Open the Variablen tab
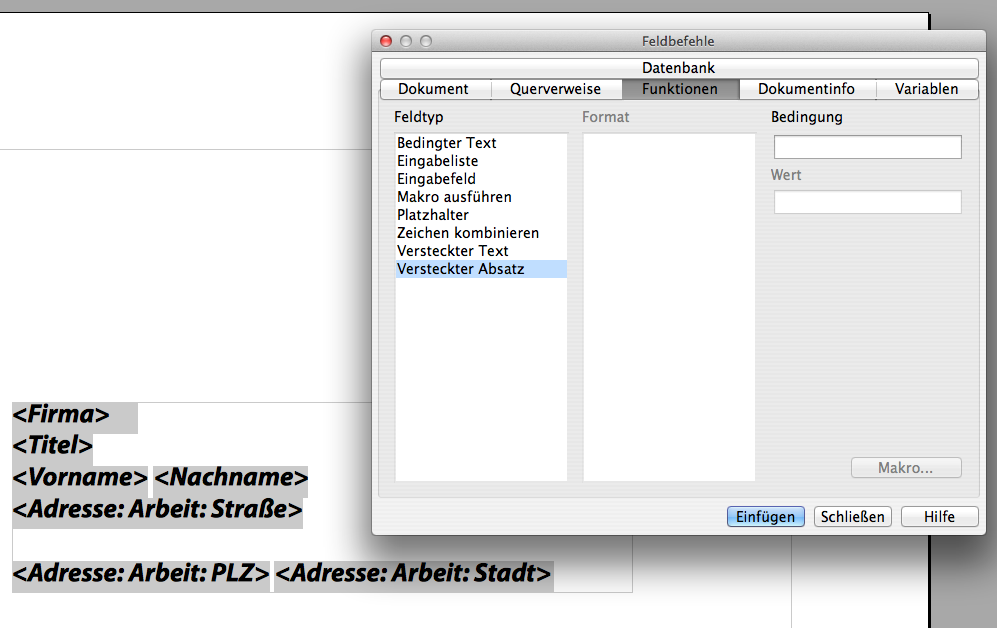997x628 pixels. (926, 89)
